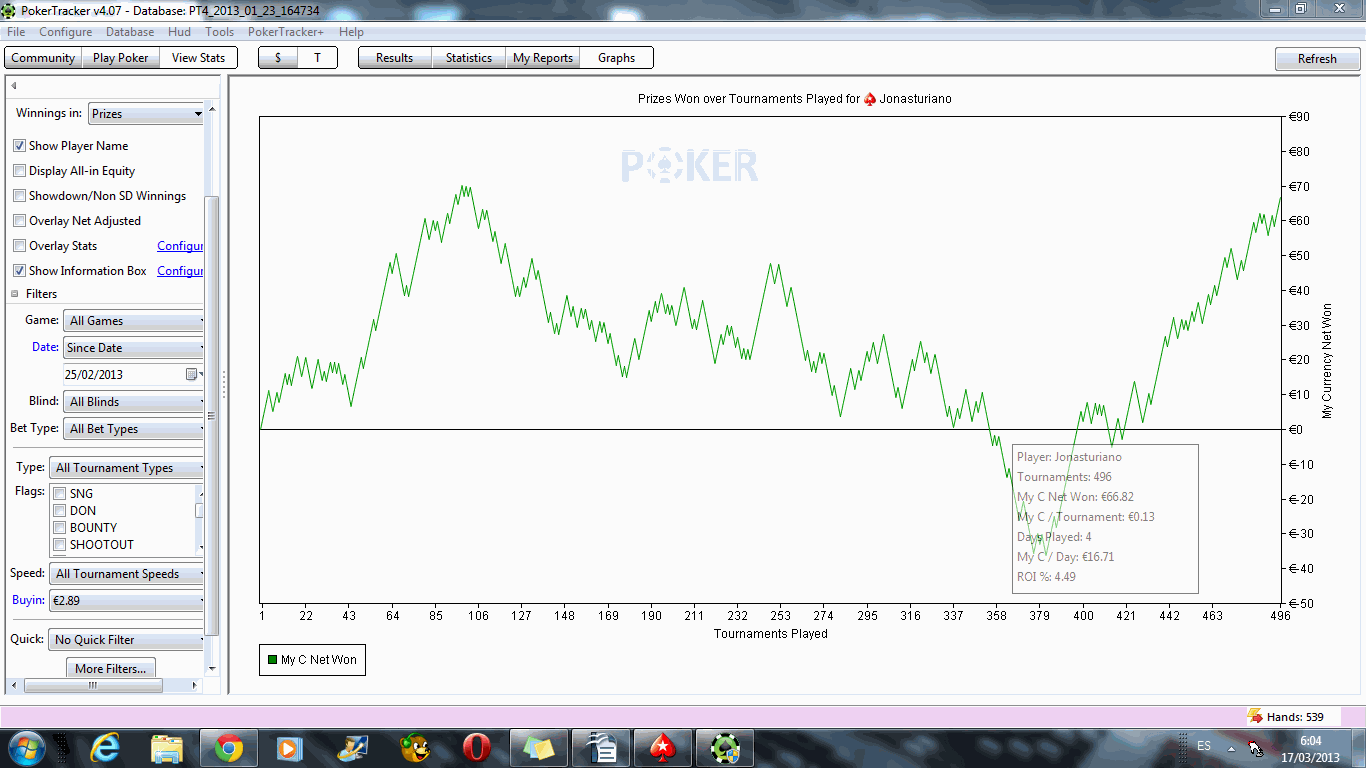Viewport: 1366px width, 768px height.
Task: Collapse the Filters section
Action: [x=15, y=294]
